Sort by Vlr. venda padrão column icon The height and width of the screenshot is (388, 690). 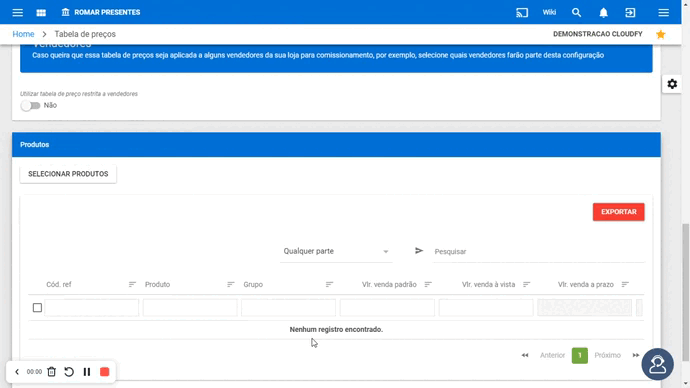click(x=428, y=285)
